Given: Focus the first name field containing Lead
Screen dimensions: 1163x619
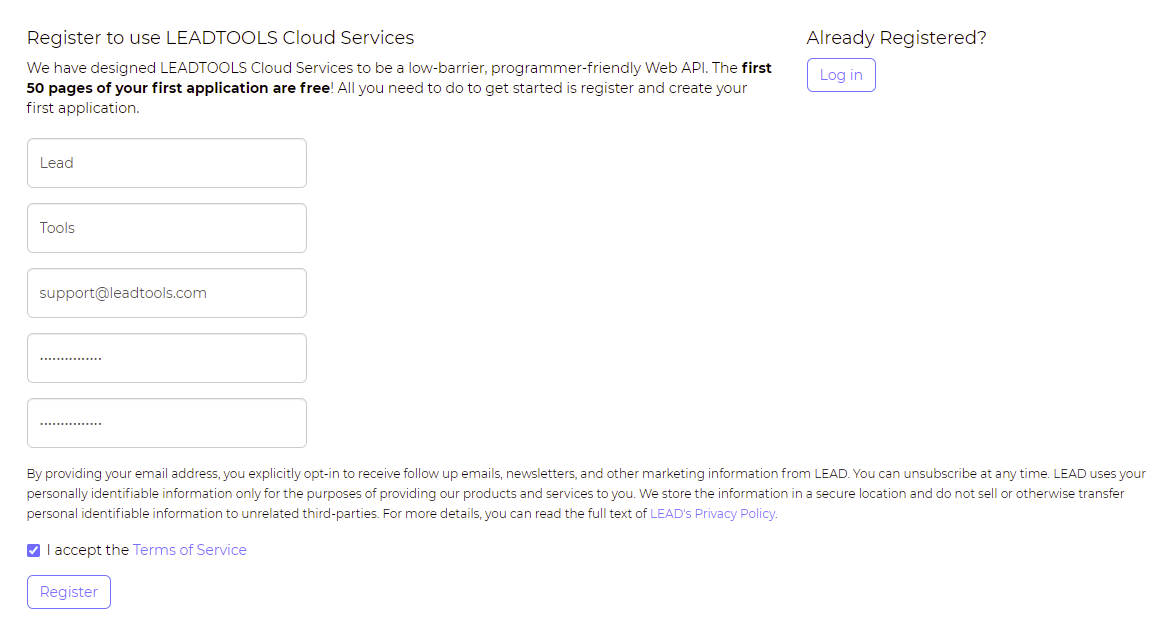Looking at the screenshot, I should click(x=167, y=163).
